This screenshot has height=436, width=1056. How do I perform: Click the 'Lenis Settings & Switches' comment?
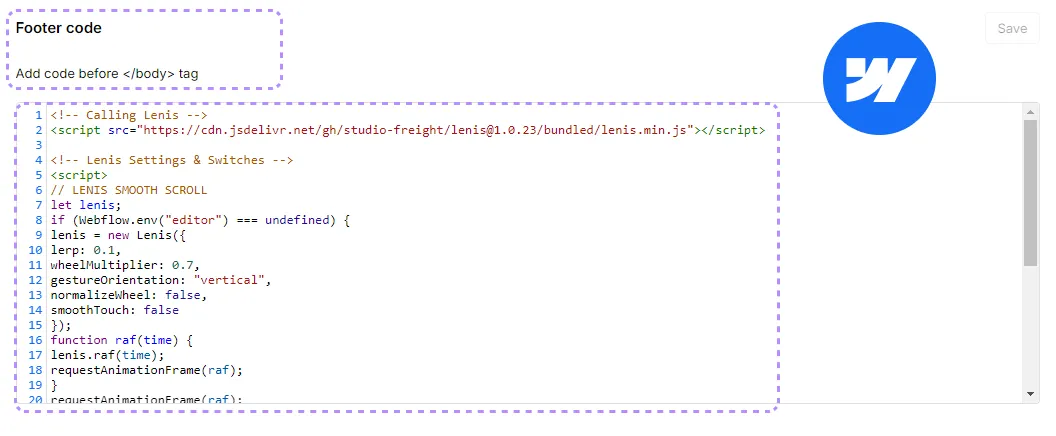pyautogui.click(x=172, y=160)
